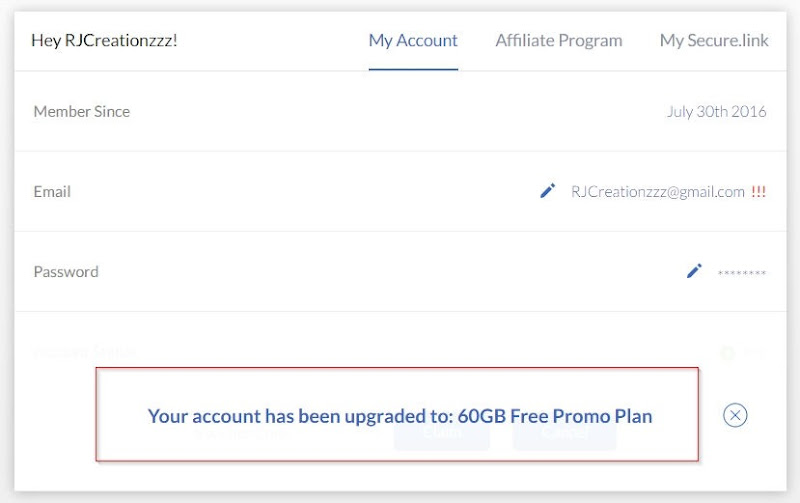Switch to the Affiliate Program tab
800x503 pixels.
(558, 41)
